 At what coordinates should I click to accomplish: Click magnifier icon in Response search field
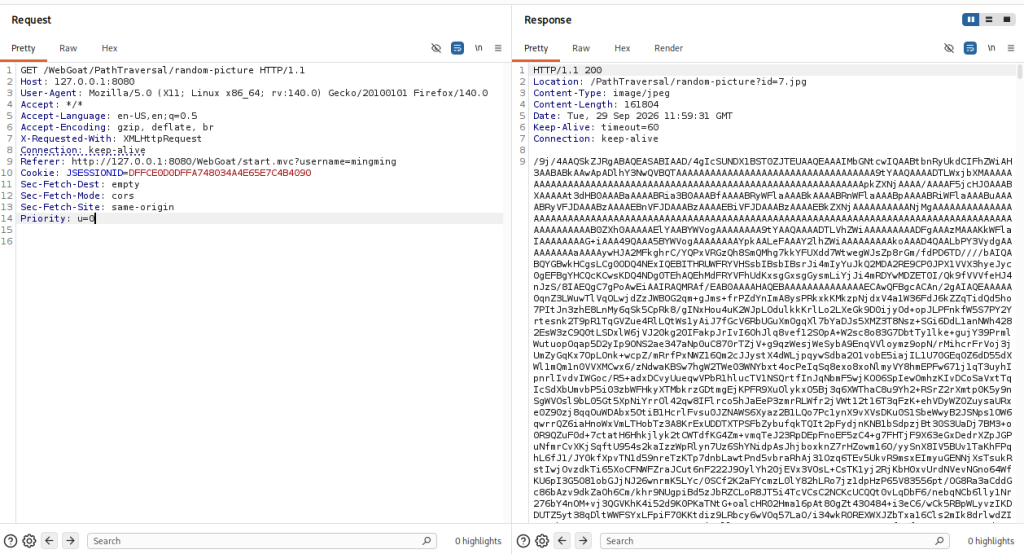[939, 541]
